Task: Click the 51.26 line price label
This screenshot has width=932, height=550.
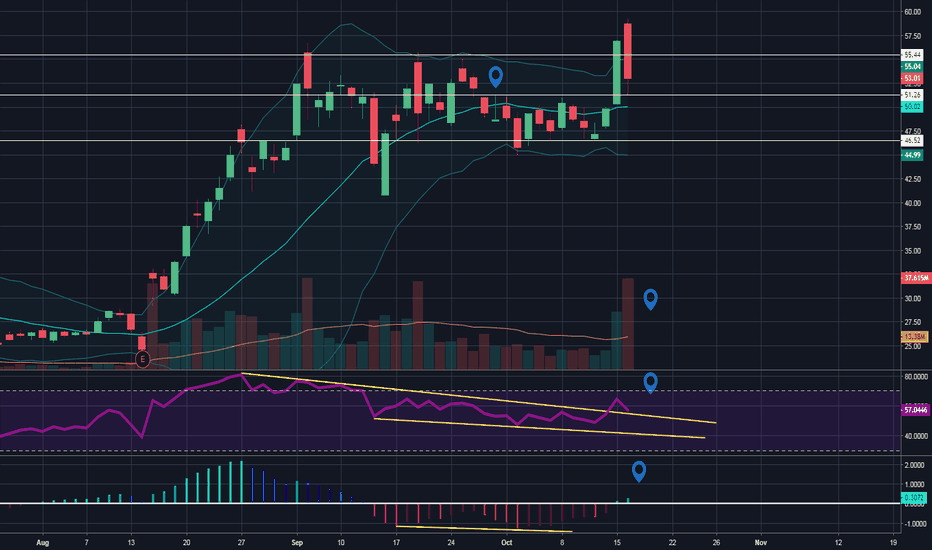Action: tap(912, 95)
